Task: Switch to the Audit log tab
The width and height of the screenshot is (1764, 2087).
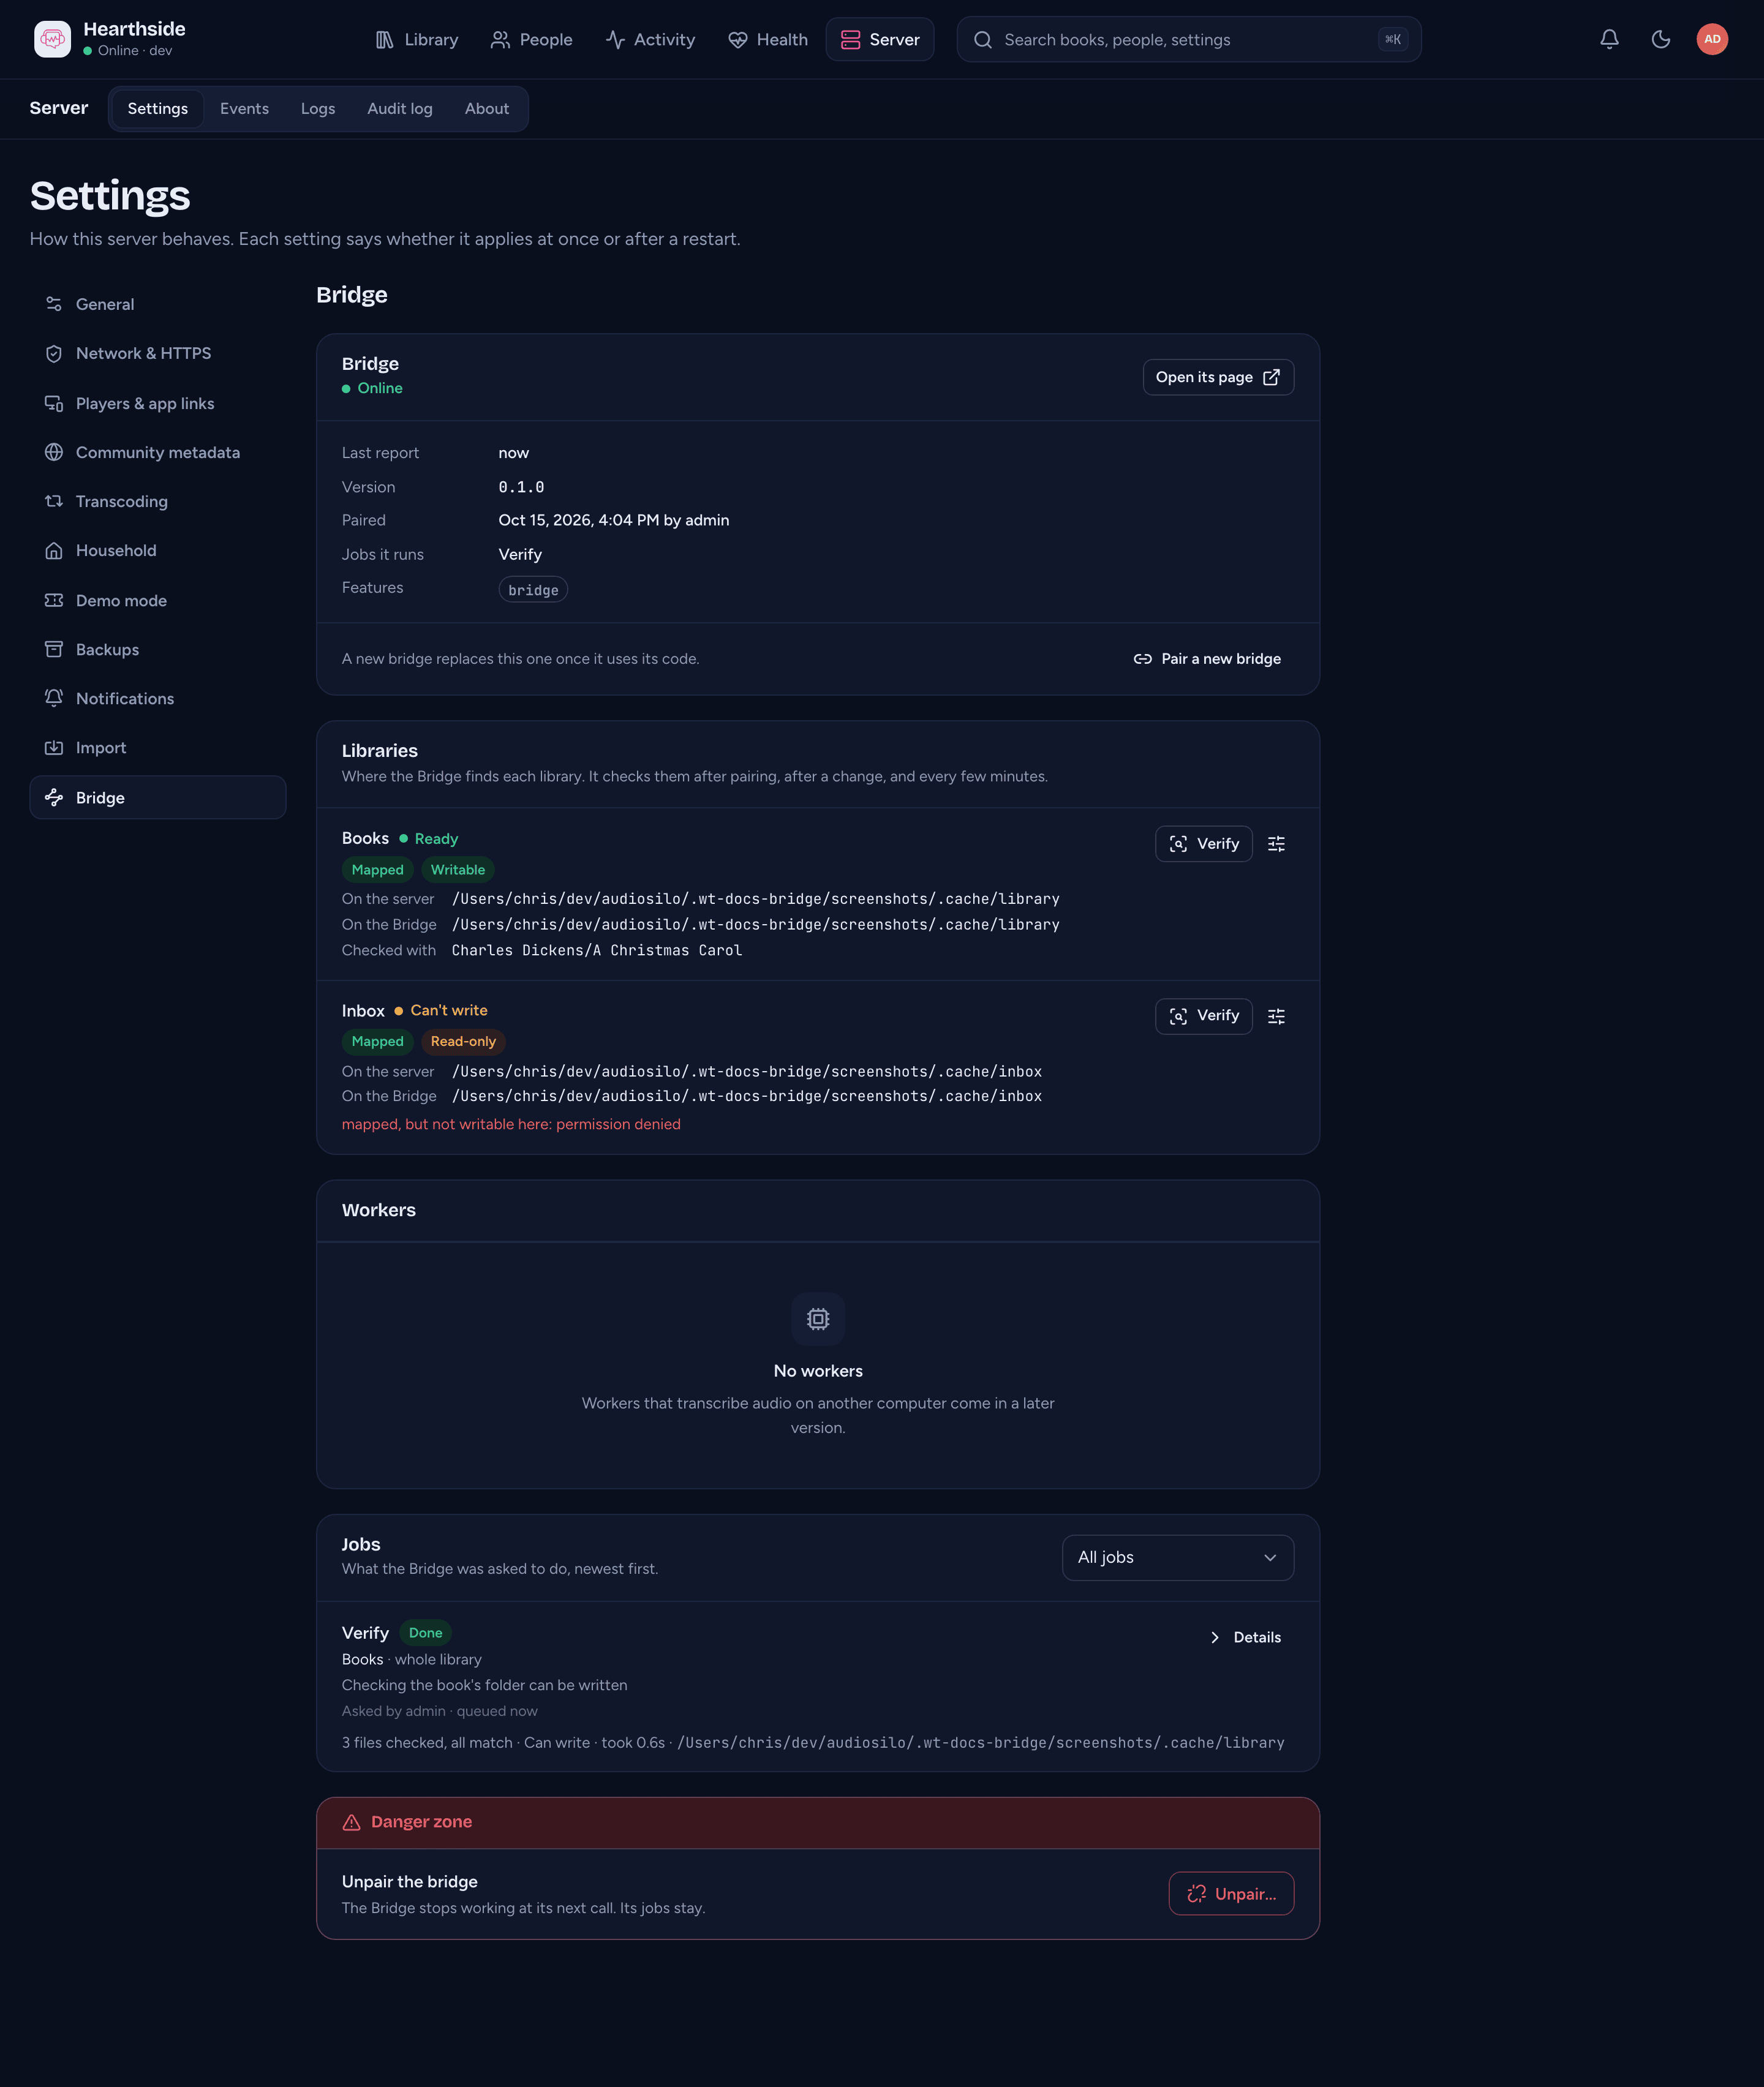Action: 400,108
